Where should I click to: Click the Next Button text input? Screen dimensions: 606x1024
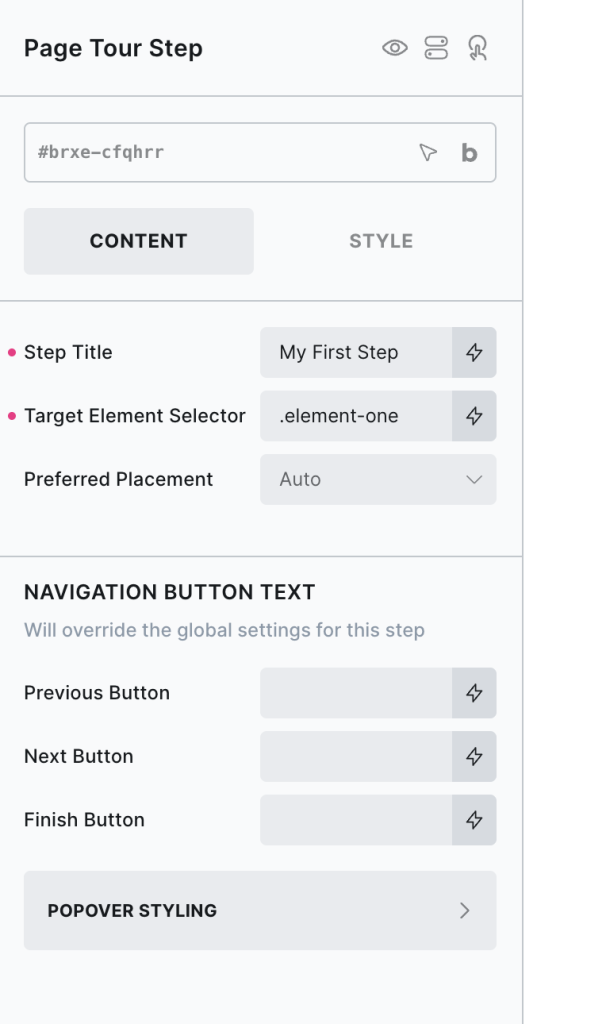tap(356, 757)
